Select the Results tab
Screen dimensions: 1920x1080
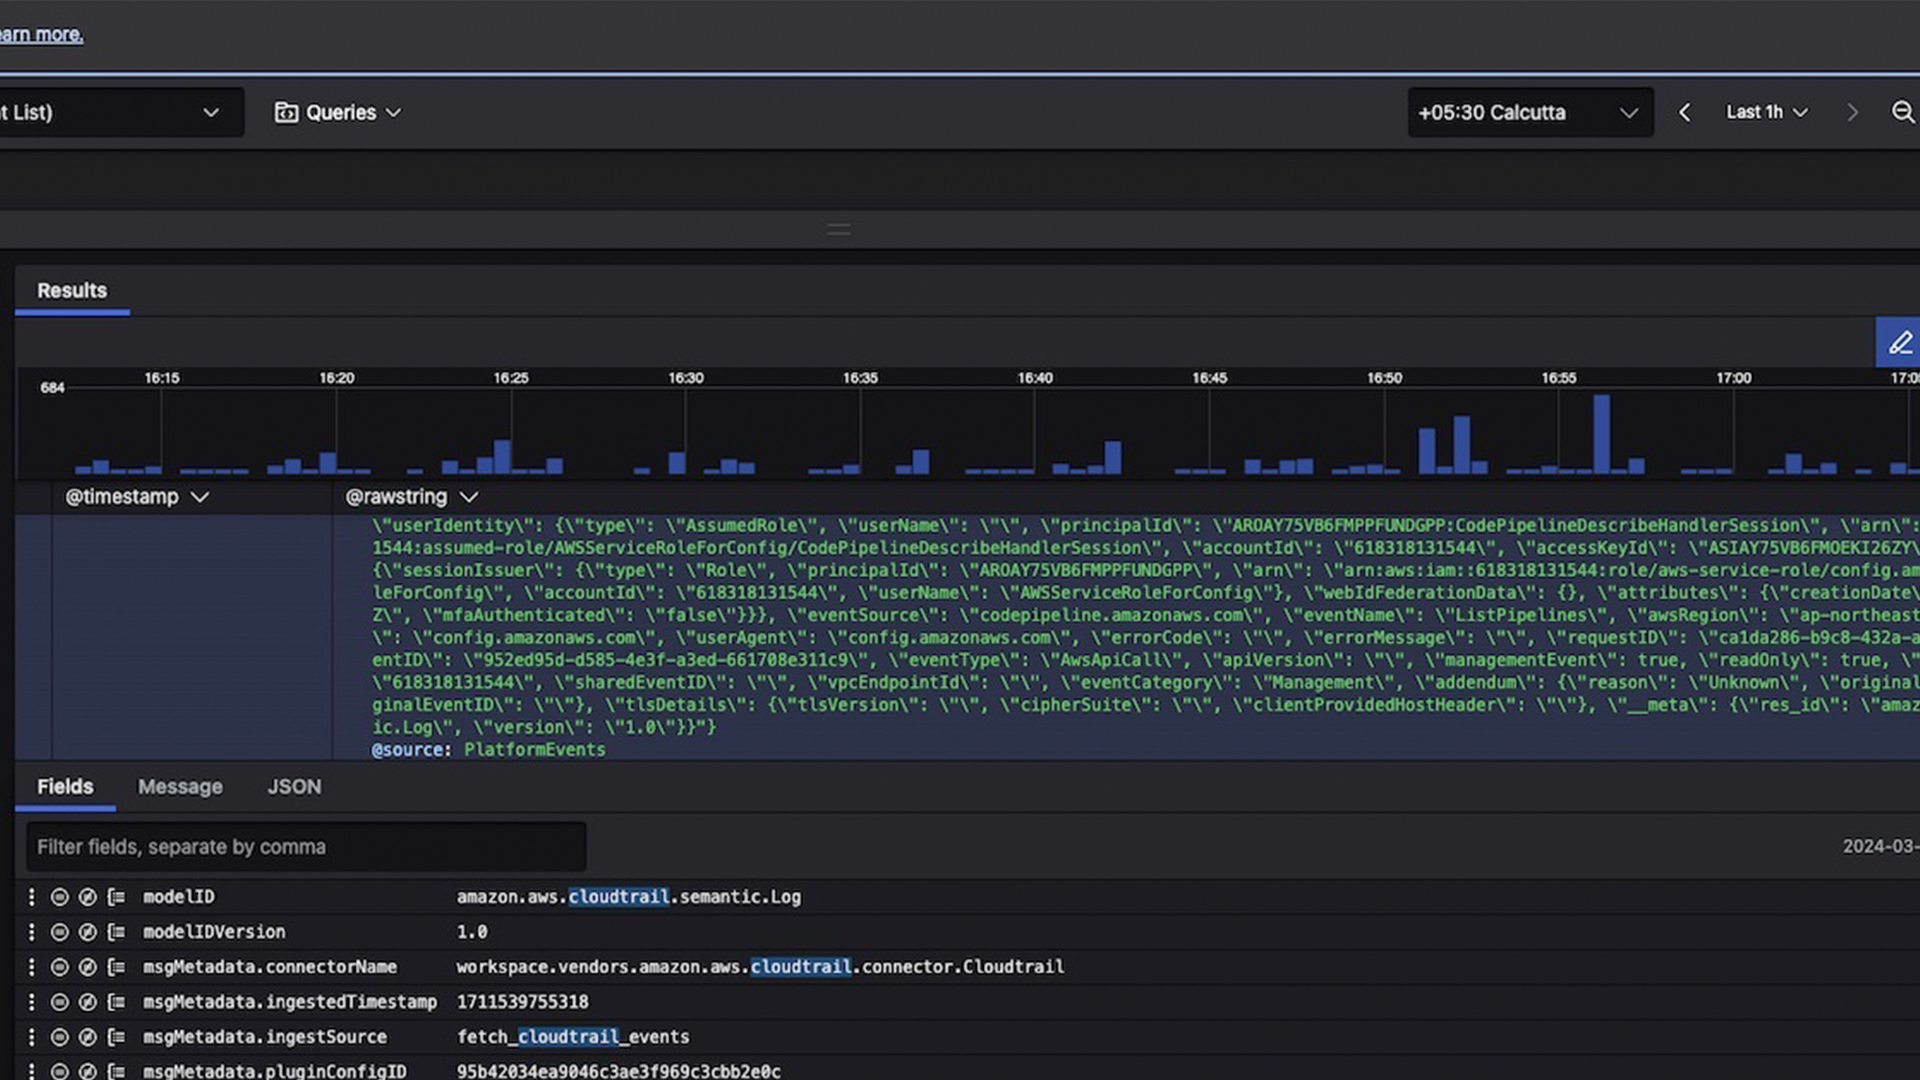point(72,291)
